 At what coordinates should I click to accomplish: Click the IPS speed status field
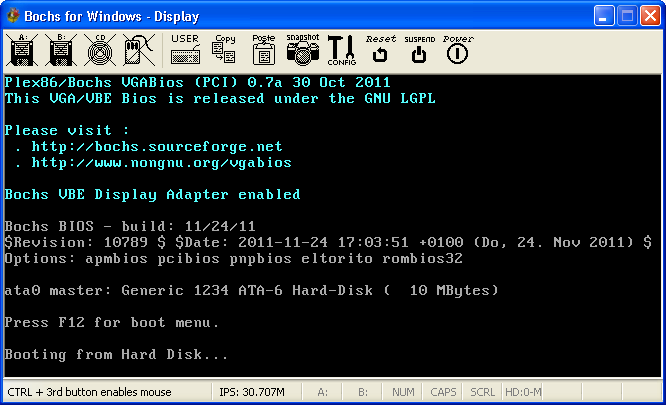coord(252,392)
